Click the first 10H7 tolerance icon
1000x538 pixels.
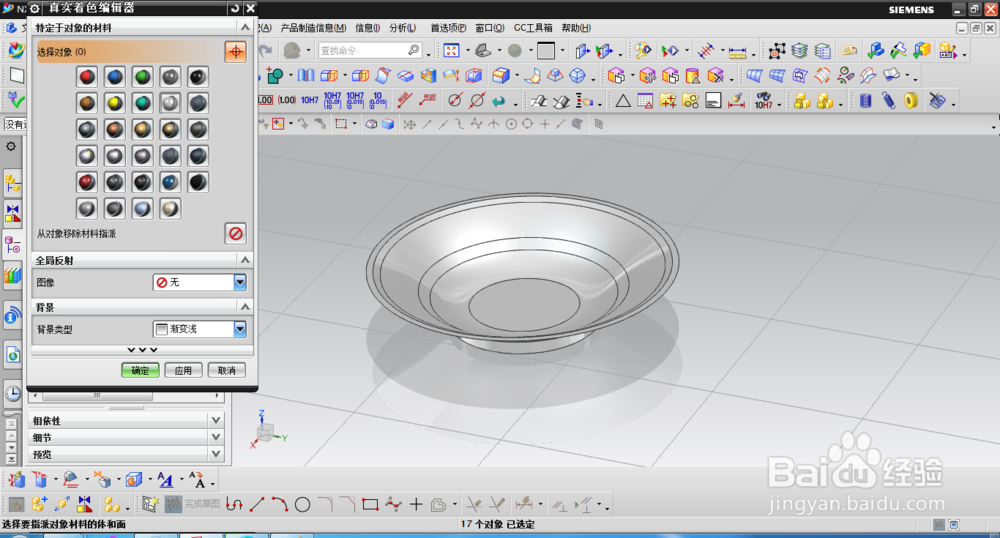309,101
